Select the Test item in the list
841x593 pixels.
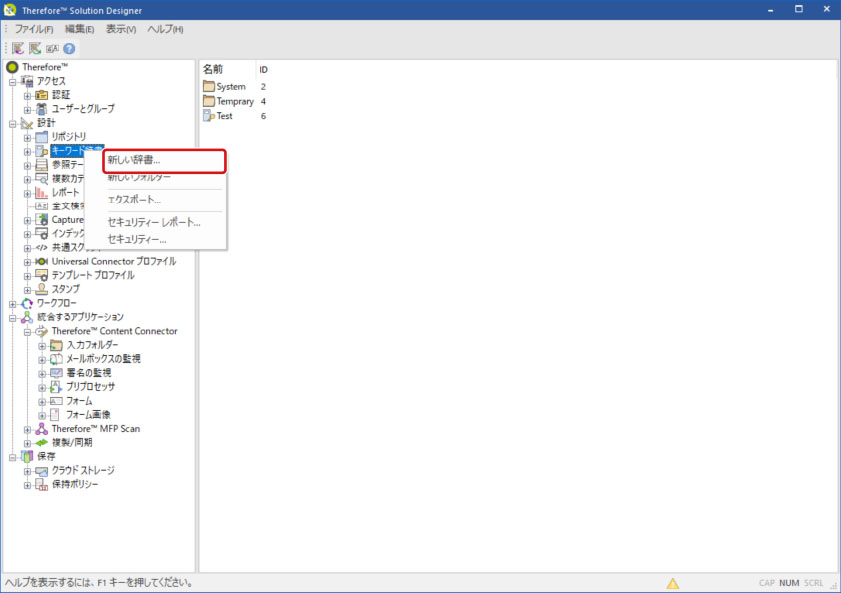point(224,116)
